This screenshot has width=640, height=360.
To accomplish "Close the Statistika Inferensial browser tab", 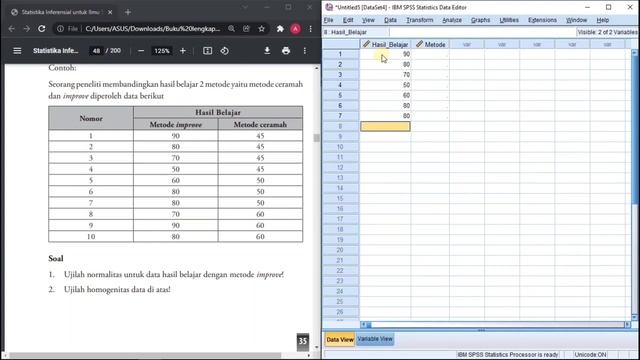I will (x=110, y=12).
